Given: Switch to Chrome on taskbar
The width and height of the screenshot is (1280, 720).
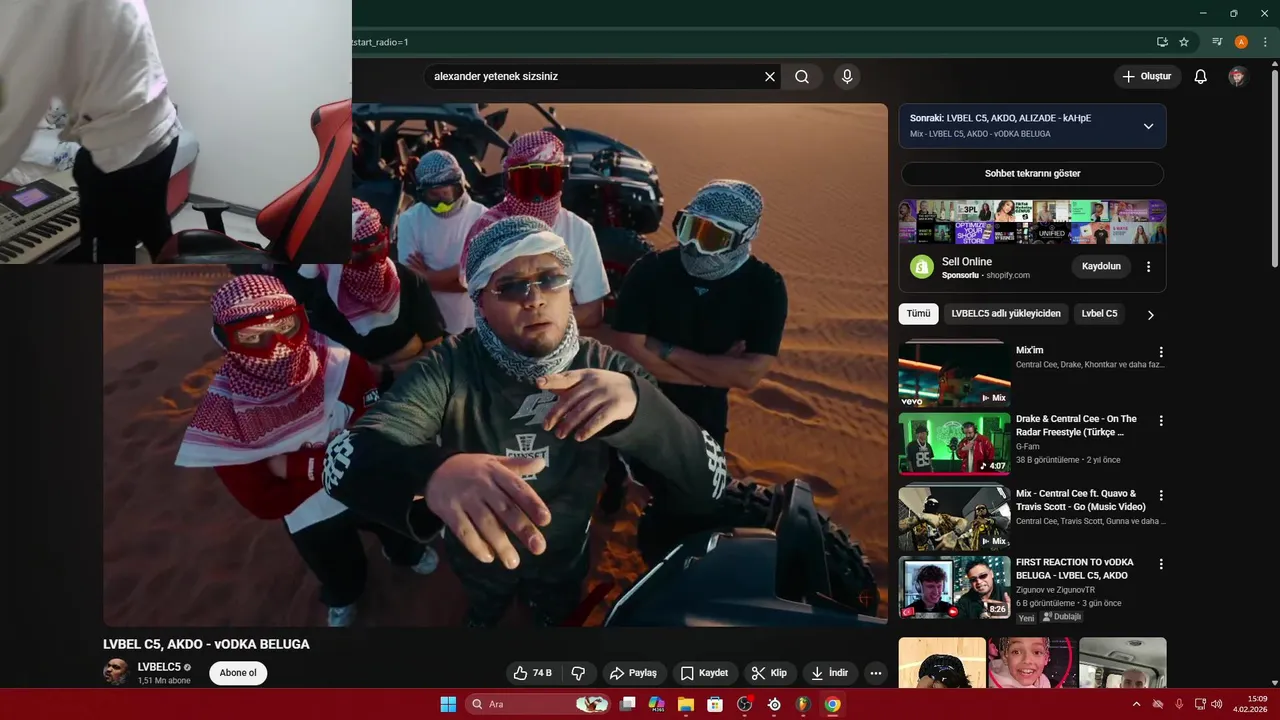Looking at the screenshot, I should pos(832,704).
